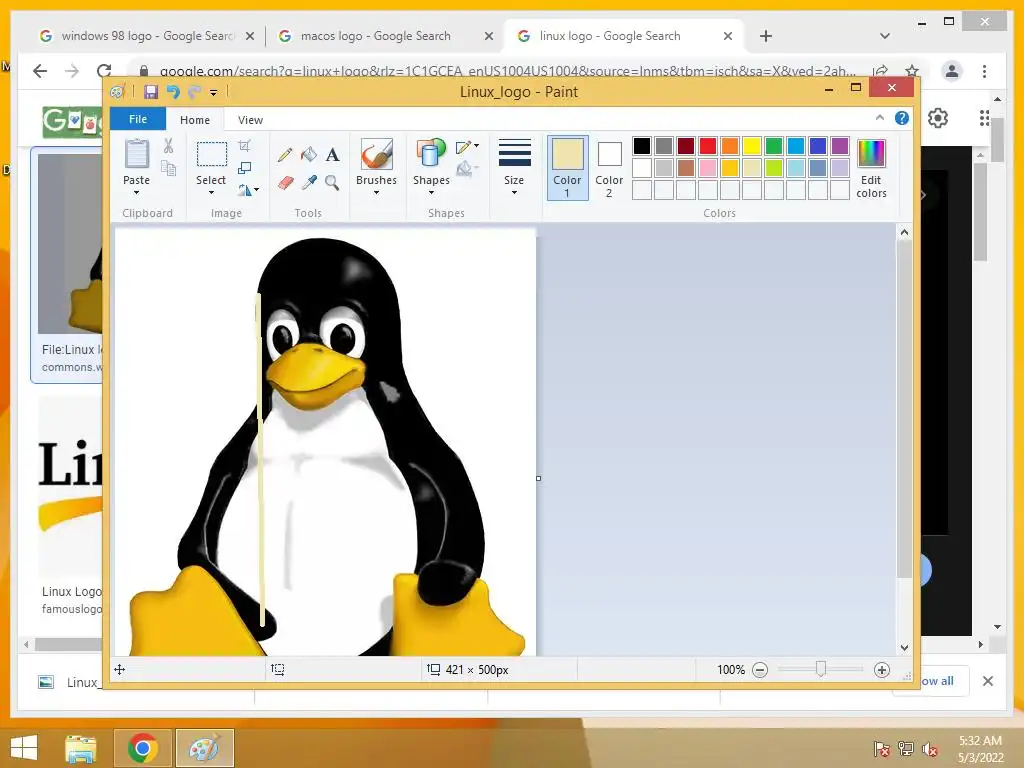The width and height of the screenshot is (1024, 768).
Task: Click Chrome profile avatar icon
Action: pos(952,71)
